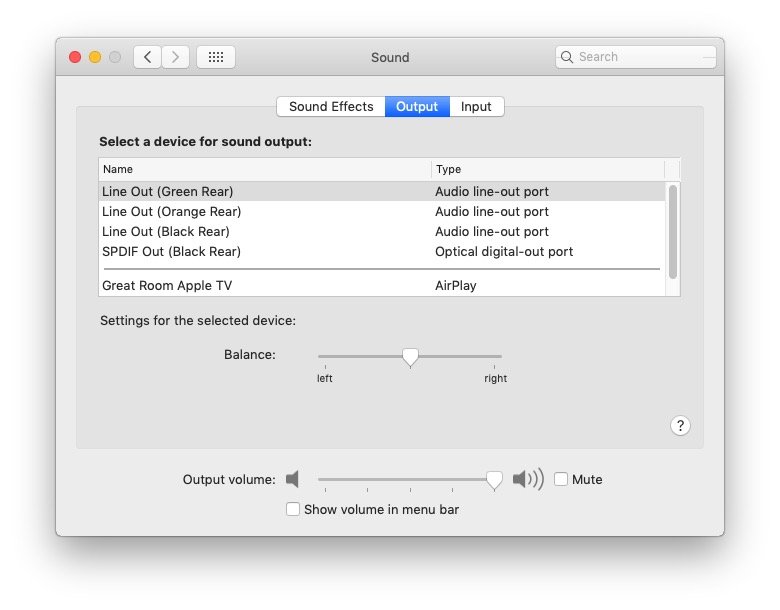
Task: Click the Balance slider handle
Action: coord(410,357)
